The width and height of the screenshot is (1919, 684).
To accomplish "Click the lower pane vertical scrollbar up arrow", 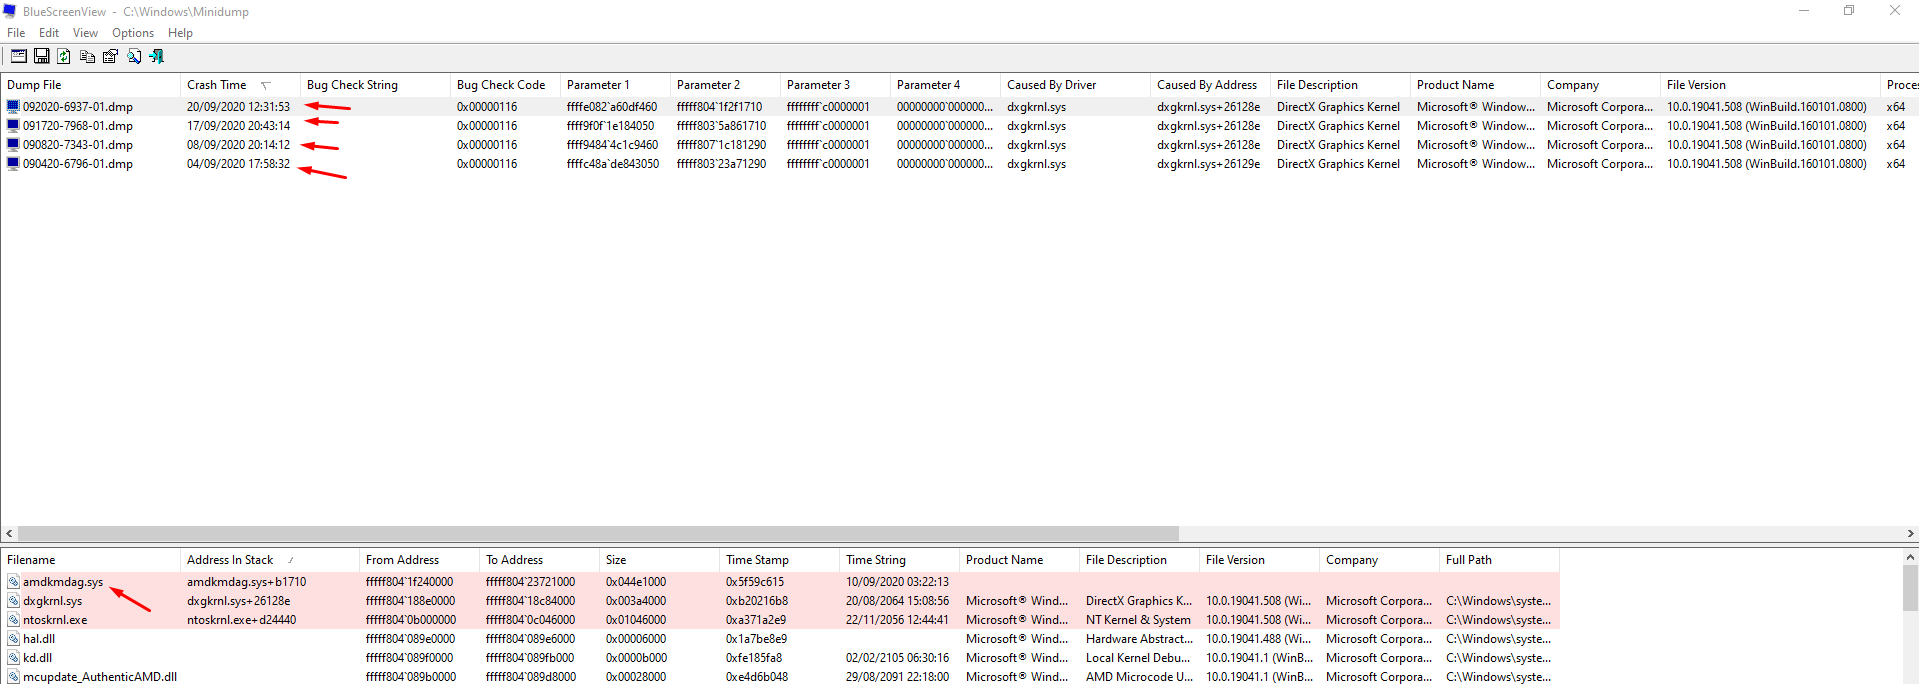I will pos(1910,557).
